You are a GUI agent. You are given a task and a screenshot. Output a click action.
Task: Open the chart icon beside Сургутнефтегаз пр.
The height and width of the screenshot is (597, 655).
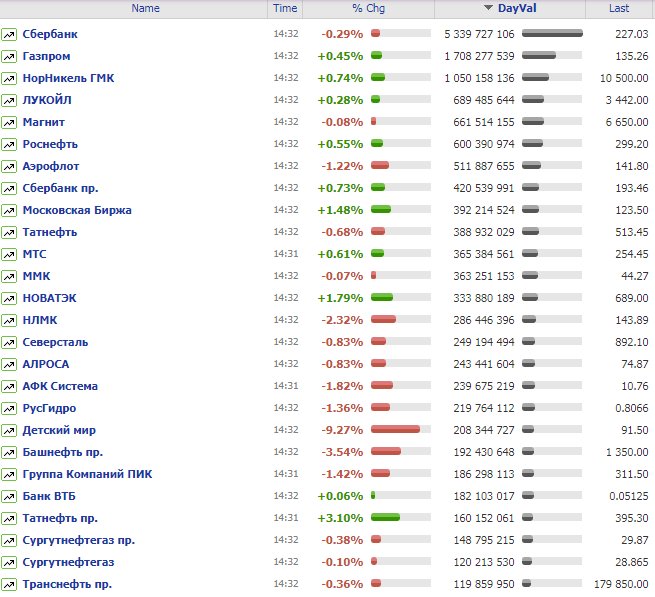coord(9,541)
